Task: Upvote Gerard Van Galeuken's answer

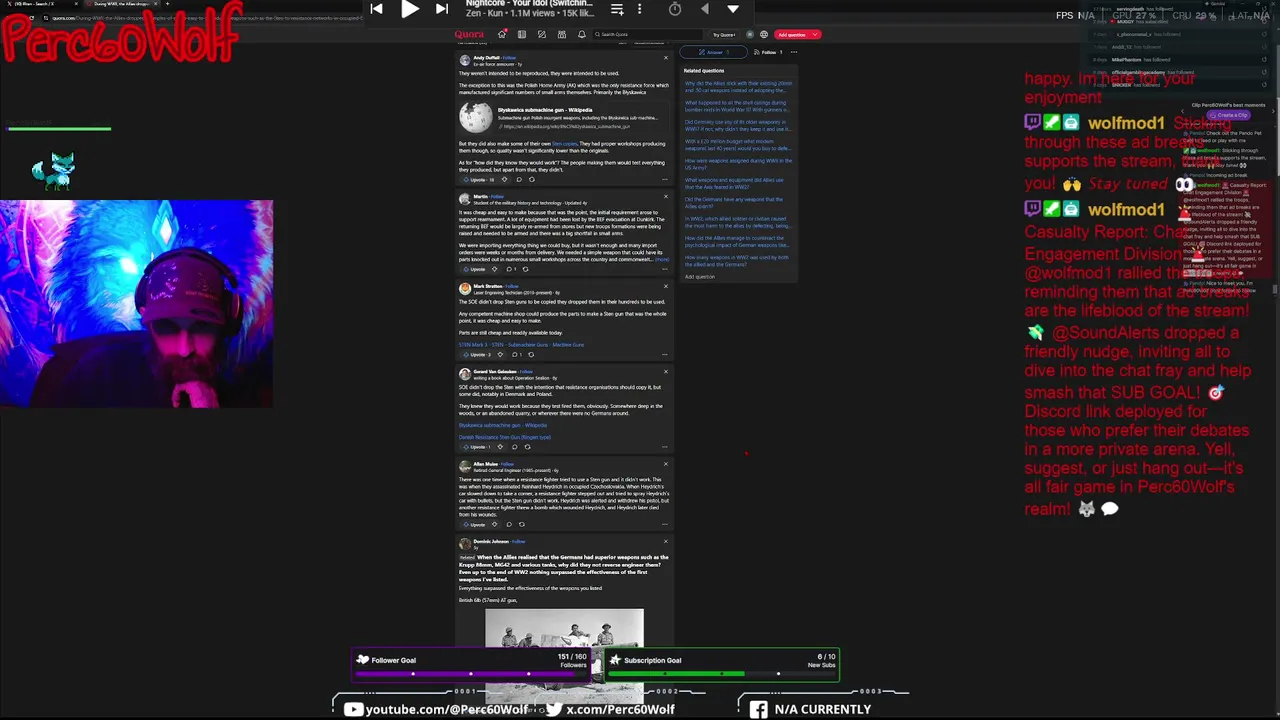Action: [x=475, y=447]
